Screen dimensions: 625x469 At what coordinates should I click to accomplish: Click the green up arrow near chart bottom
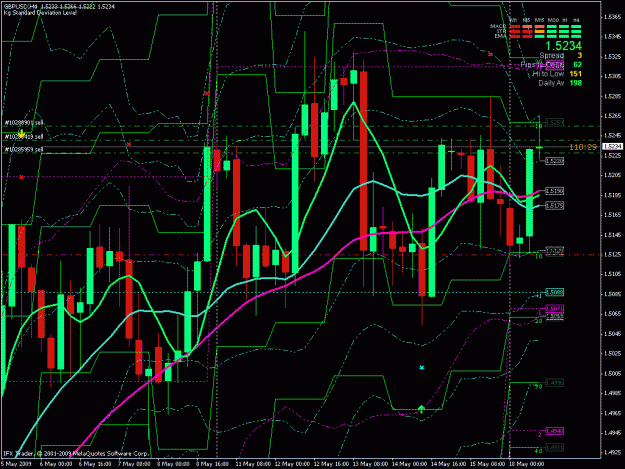coord(421,408)
